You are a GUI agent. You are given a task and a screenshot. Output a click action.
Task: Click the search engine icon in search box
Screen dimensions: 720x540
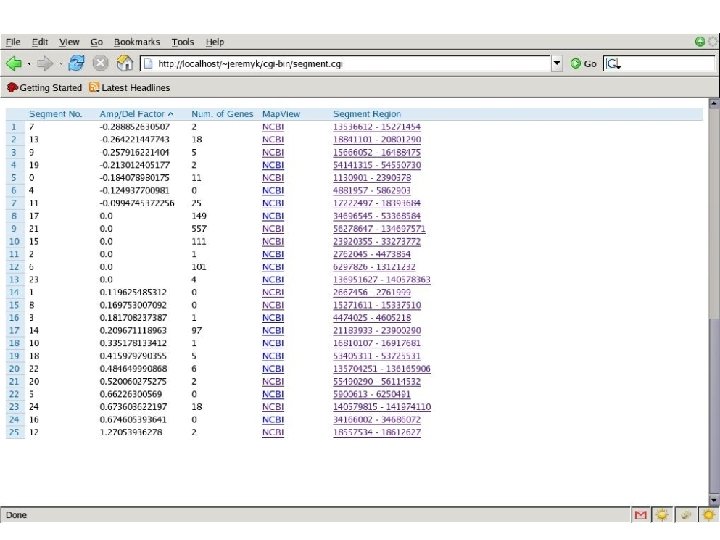[613, 63]
